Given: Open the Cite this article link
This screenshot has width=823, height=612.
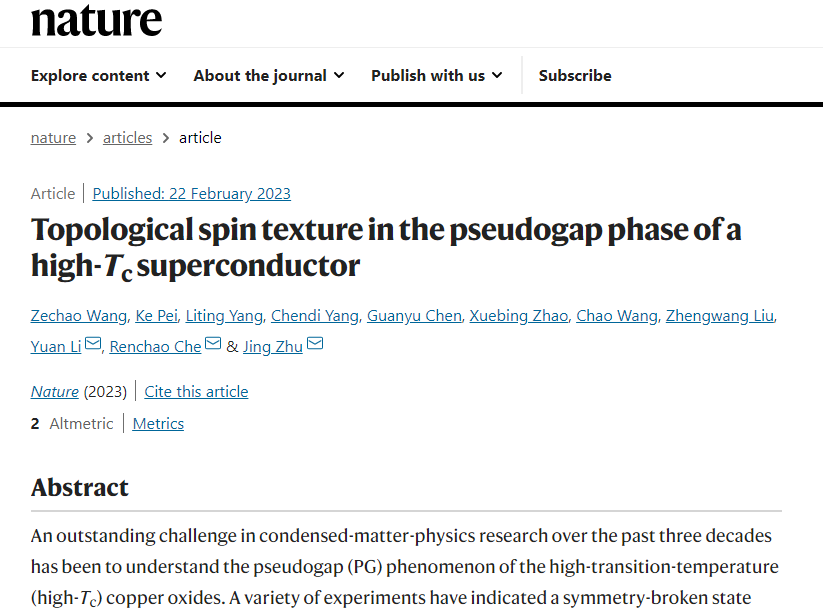Looking at the screenshot, I should [x=196, y=392].
